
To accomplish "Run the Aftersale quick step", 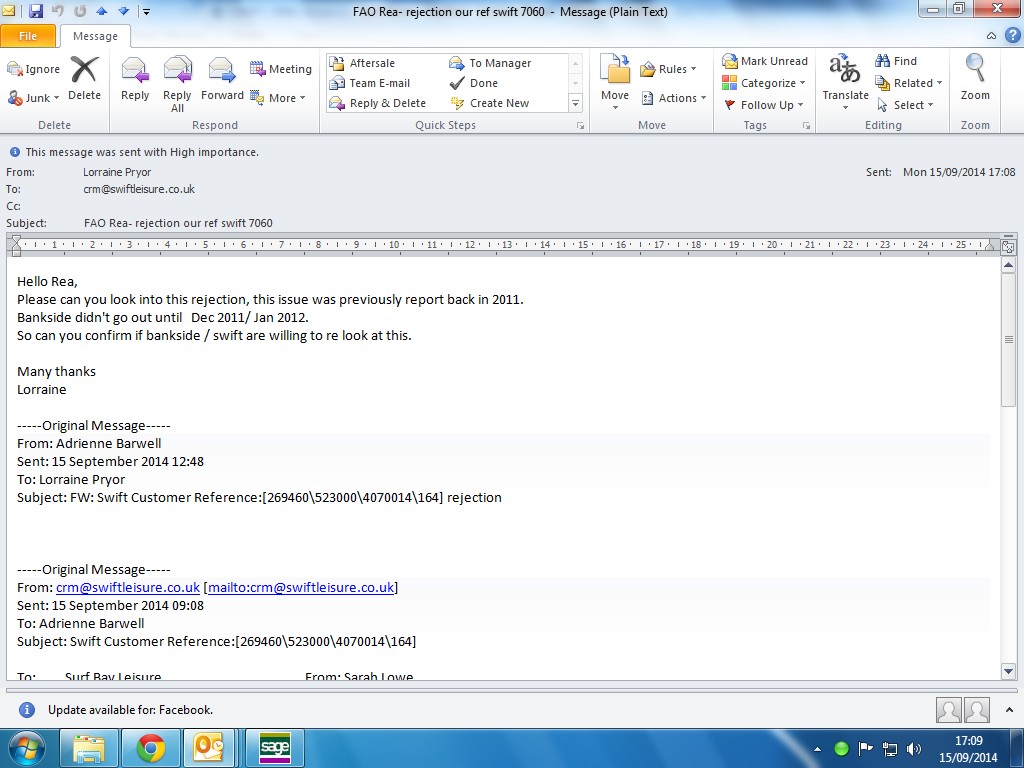I will coord(362,63).
